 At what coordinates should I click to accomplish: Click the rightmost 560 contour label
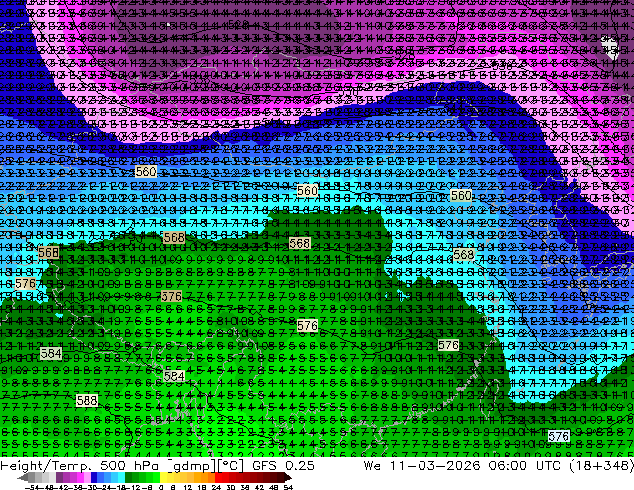pos(461,196)
